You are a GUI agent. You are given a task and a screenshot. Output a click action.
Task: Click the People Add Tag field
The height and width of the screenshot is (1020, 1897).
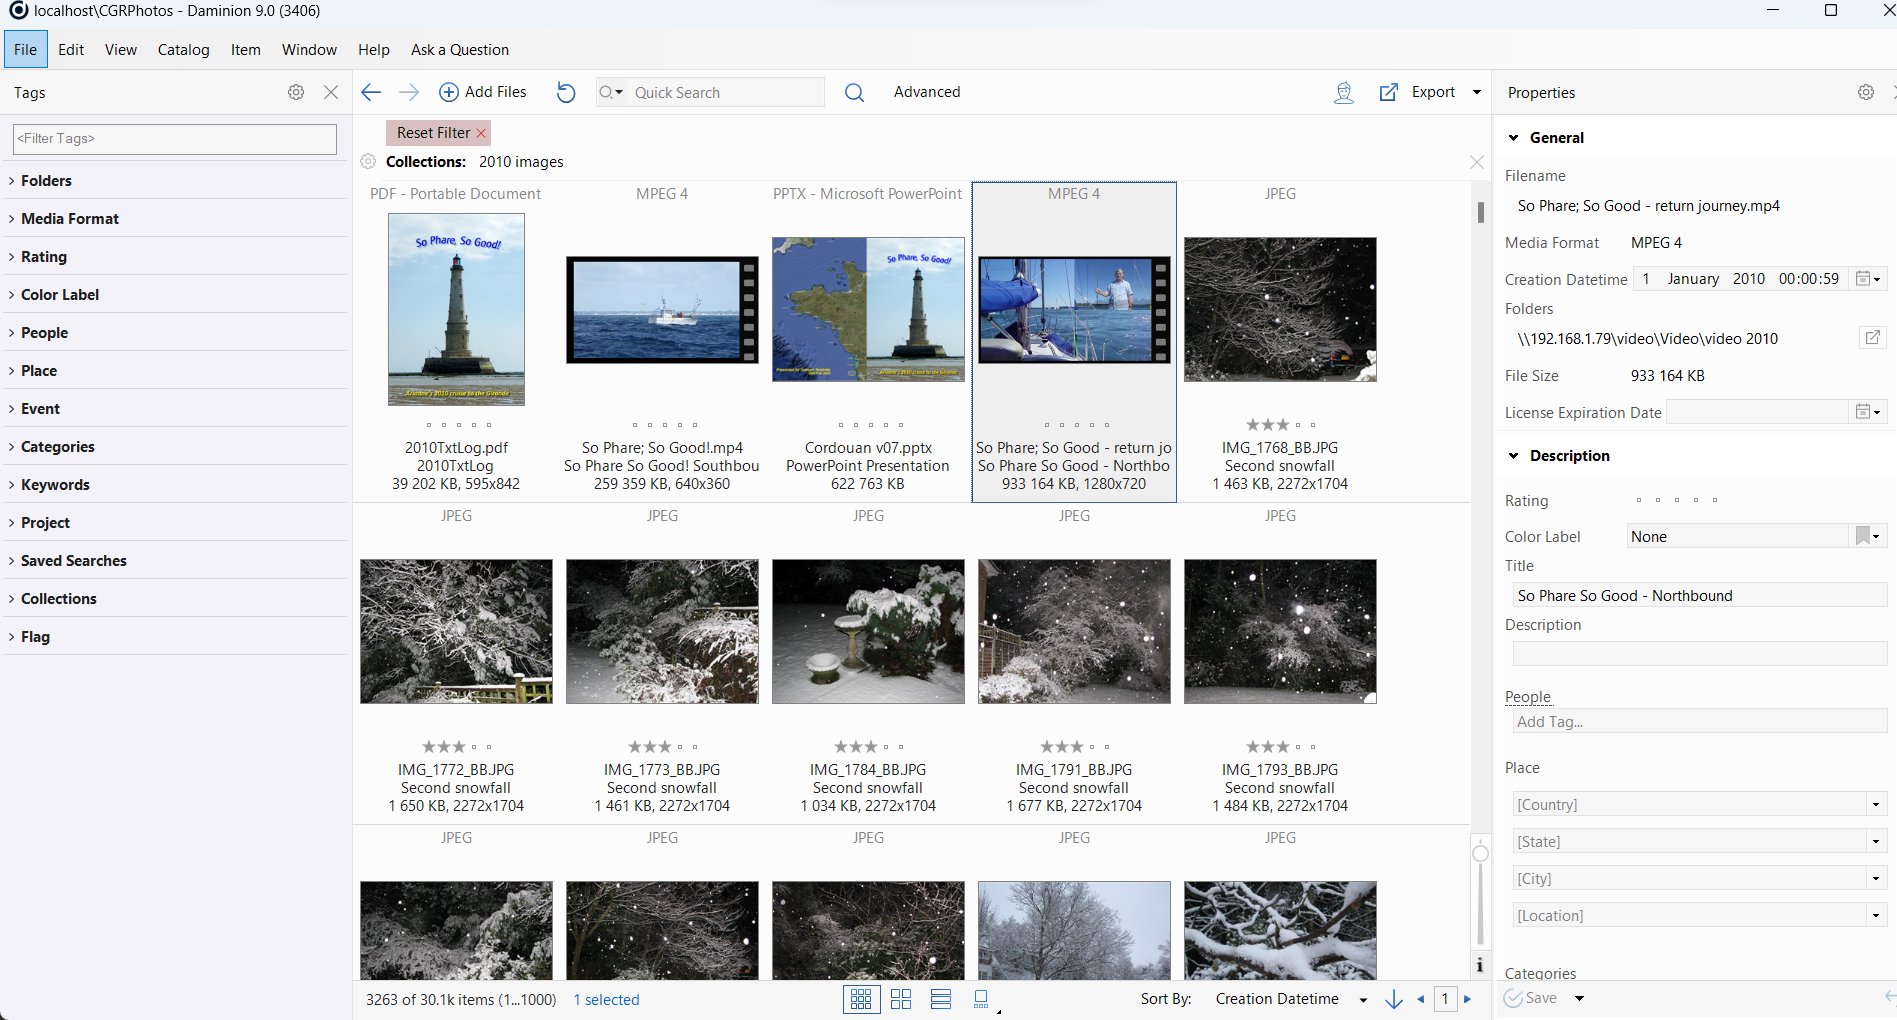click(1699, 722)
